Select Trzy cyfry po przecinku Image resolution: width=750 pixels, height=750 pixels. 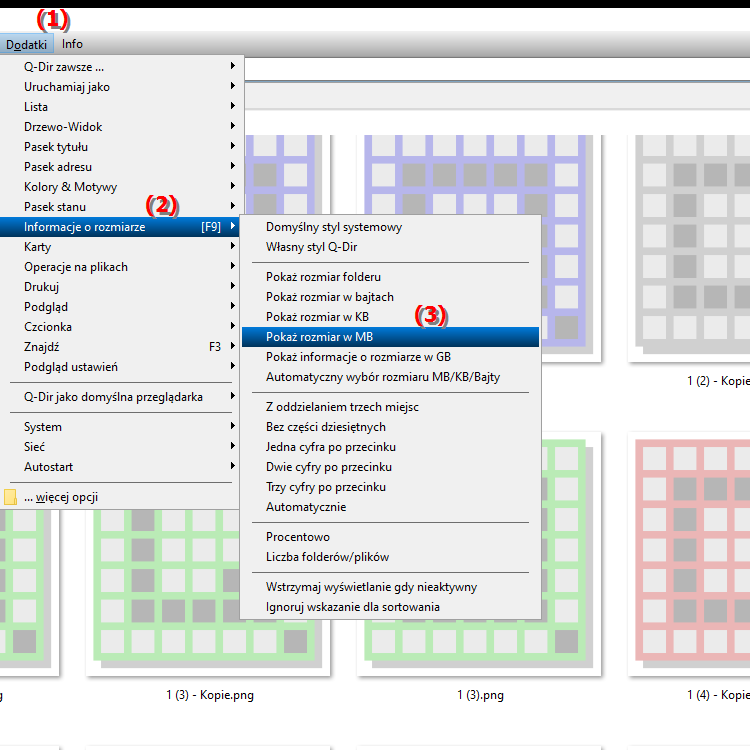pyautogui.click(x=390, y=487)
